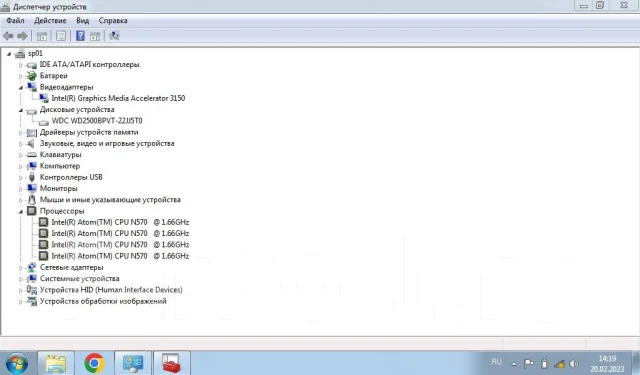Collapse the Дисковые устройства node
Image resolution: width=640 pixels, height=375 pixels.
coord(20,110)
